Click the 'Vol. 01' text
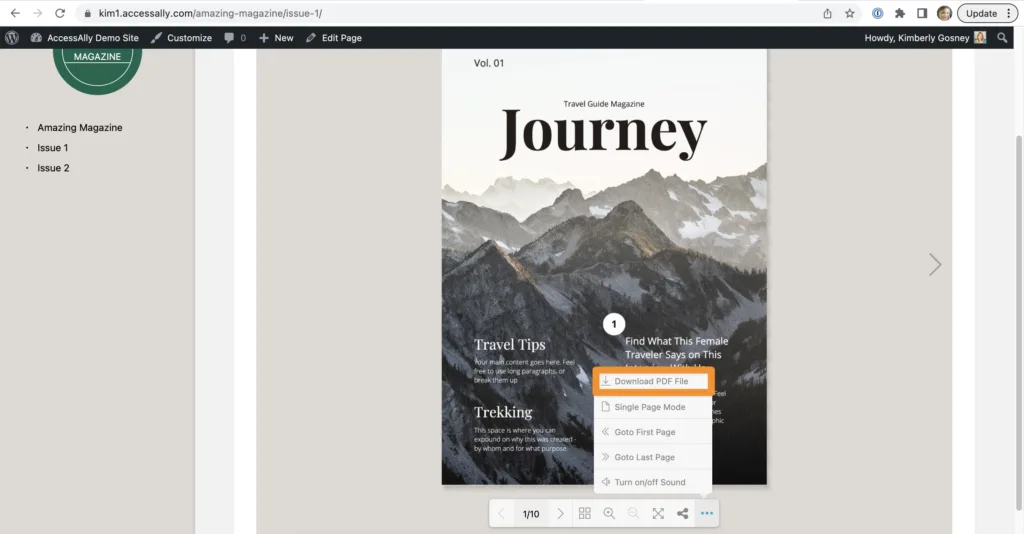The height and width of the screenshot is (534, 1024). point(488,63)
